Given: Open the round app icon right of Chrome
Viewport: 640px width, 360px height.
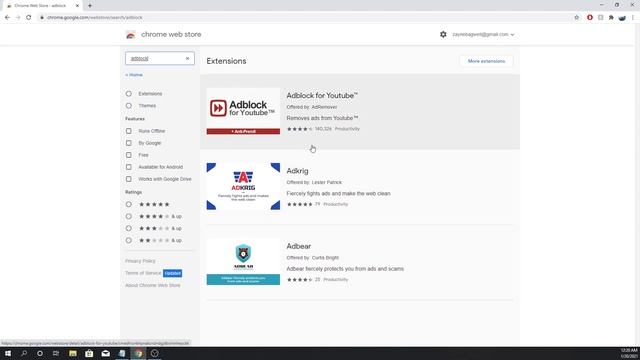Looking at the screenshot, I should tap(155, 353).
